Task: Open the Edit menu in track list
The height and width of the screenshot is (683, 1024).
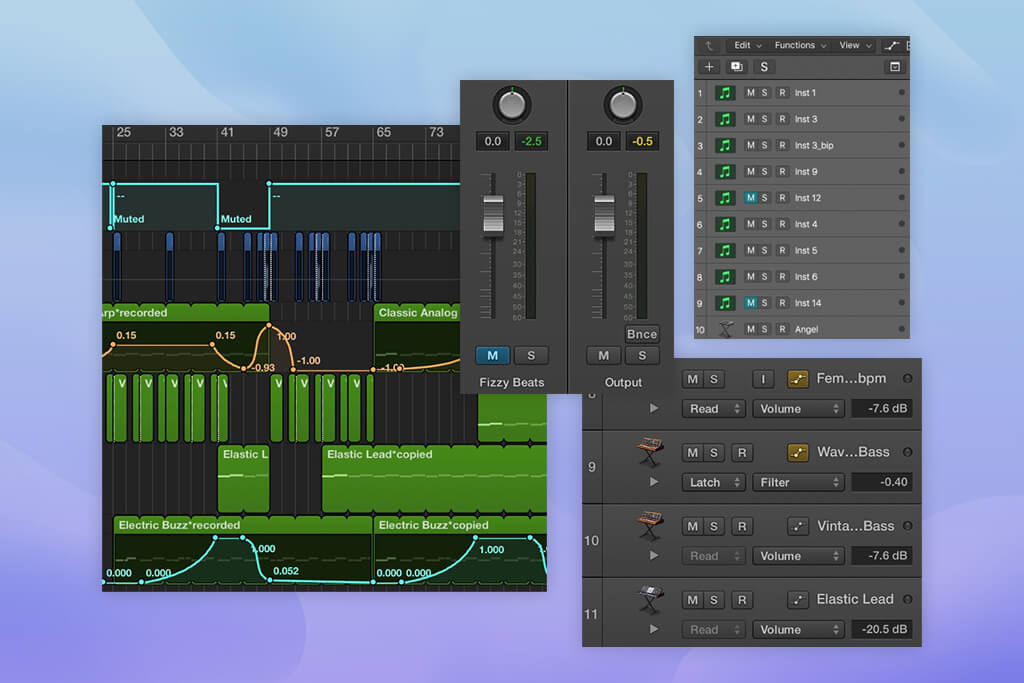Action: 747,46
